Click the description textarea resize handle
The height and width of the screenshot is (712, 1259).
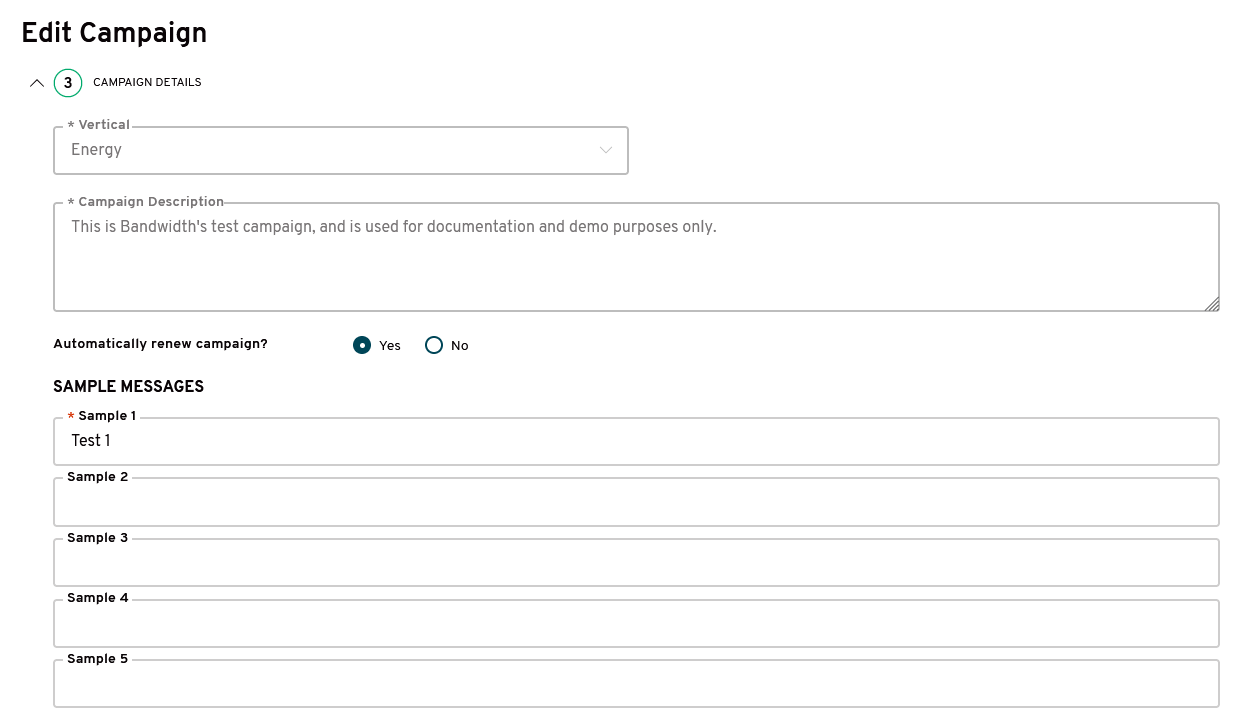pyautogui.click(x=1211, y=304)
